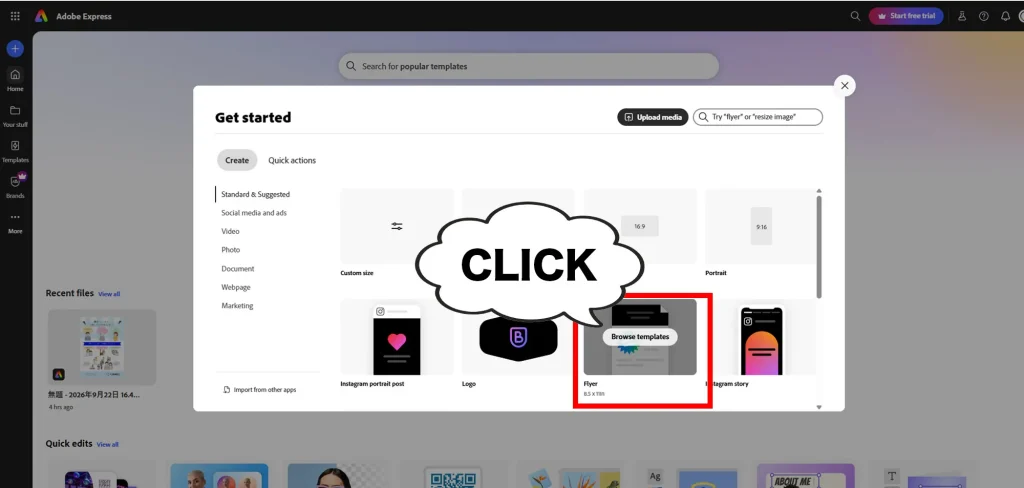Select Video category
The height and width of the screenshot is (488, 1024).
[230, 231]
